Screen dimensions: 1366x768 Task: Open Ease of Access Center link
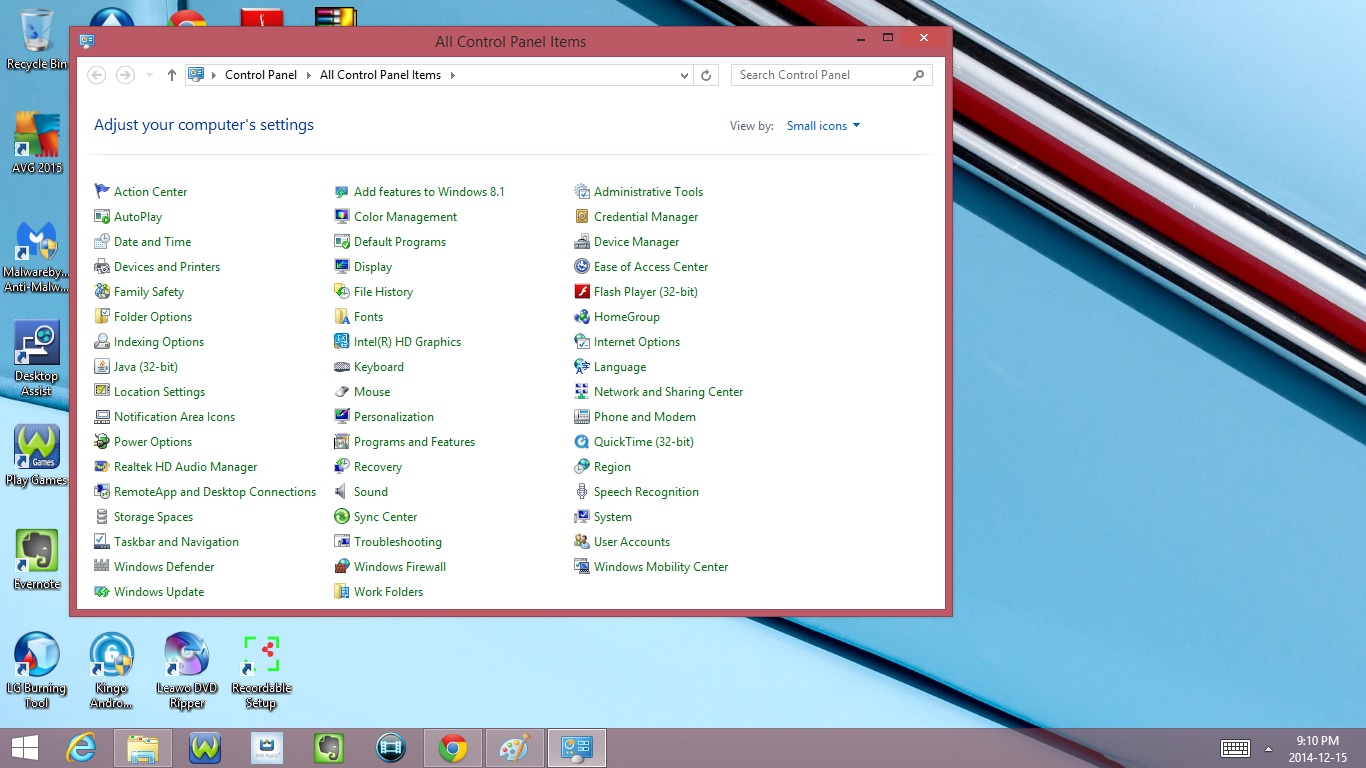pos(650,266)
